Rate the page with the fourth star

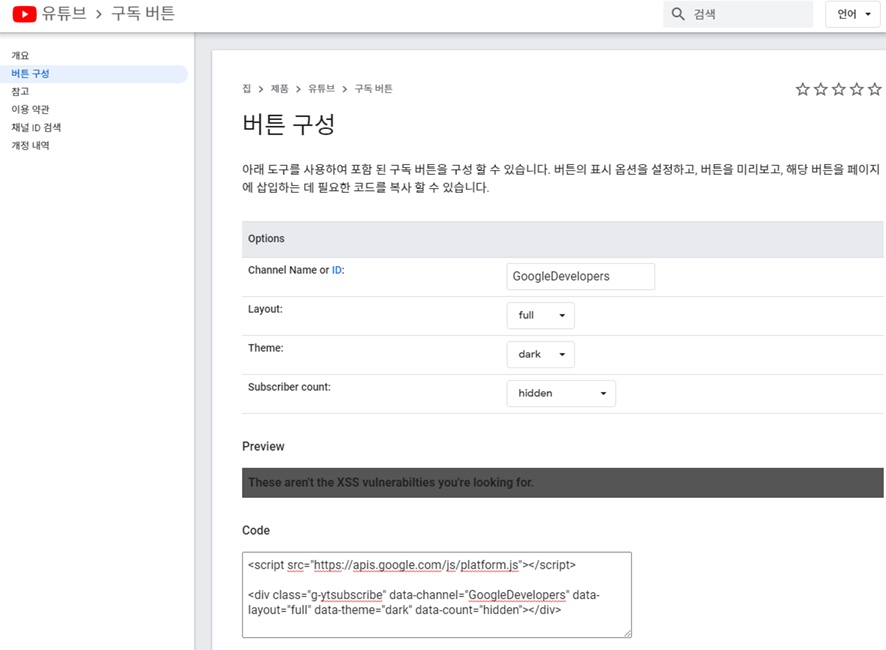[857, 89]
